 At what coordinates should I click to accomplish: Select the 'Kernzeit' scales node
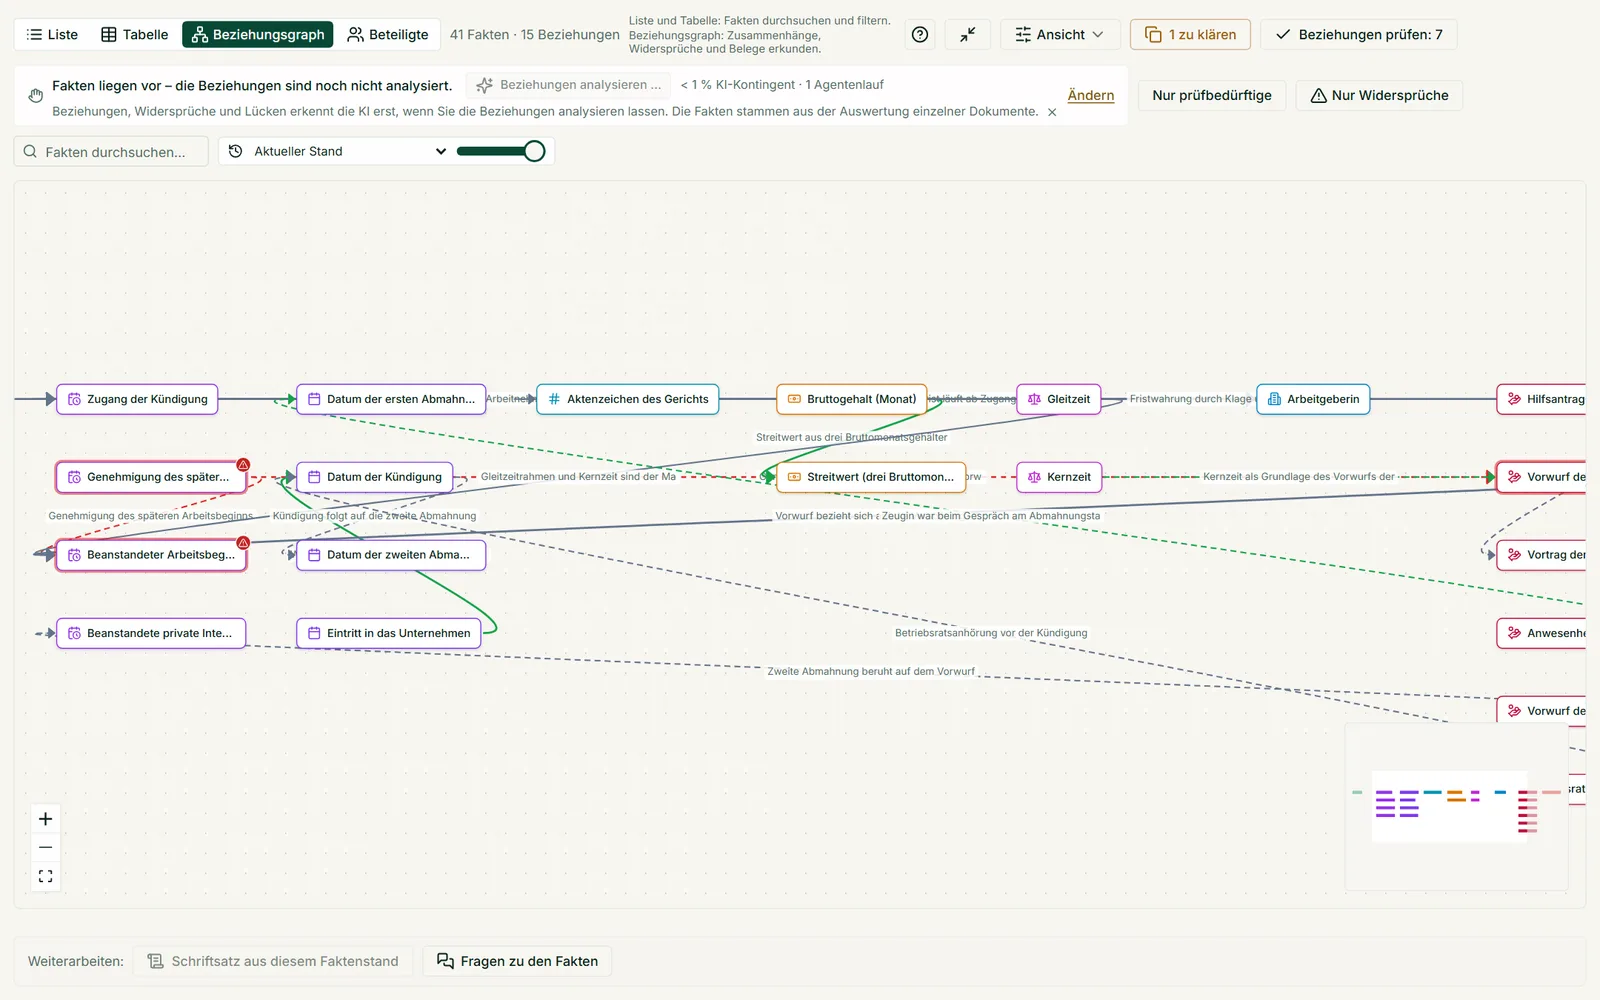pos(1059,477)
